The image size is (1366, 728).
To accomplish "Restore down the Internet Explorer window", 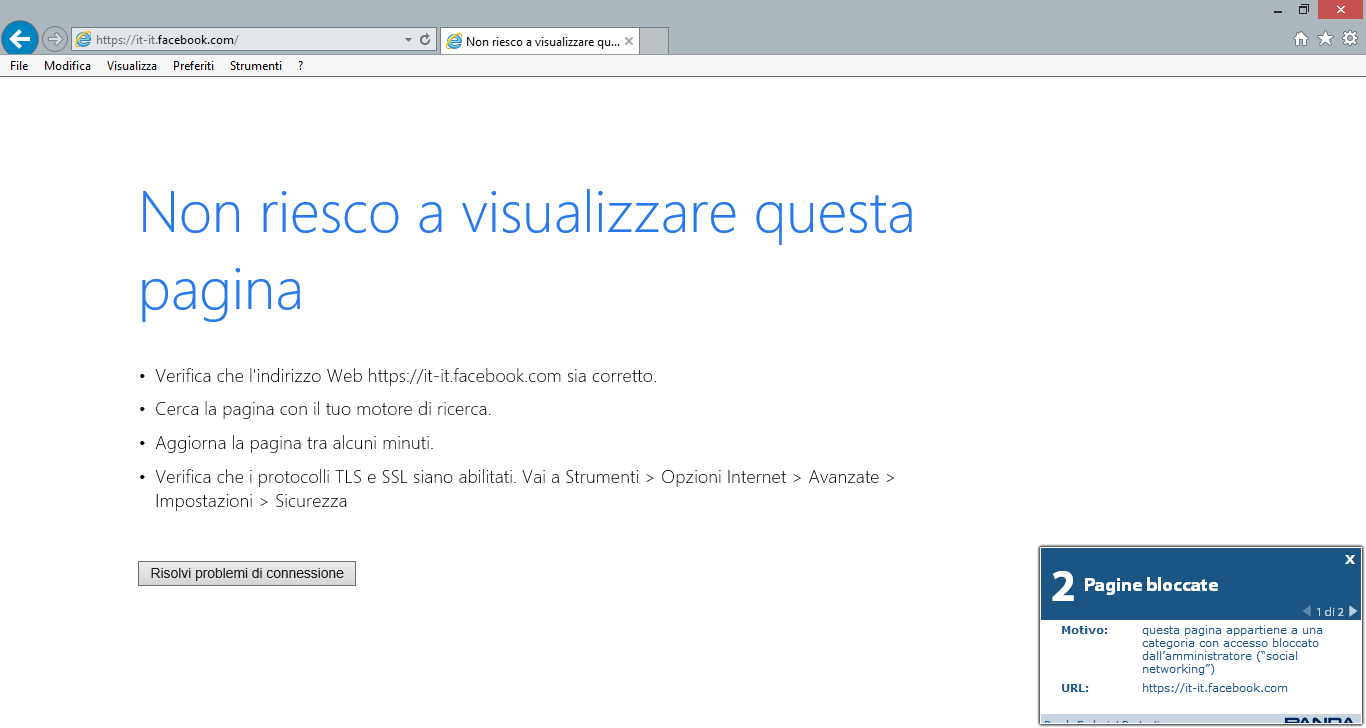I will pos(1304,10).
